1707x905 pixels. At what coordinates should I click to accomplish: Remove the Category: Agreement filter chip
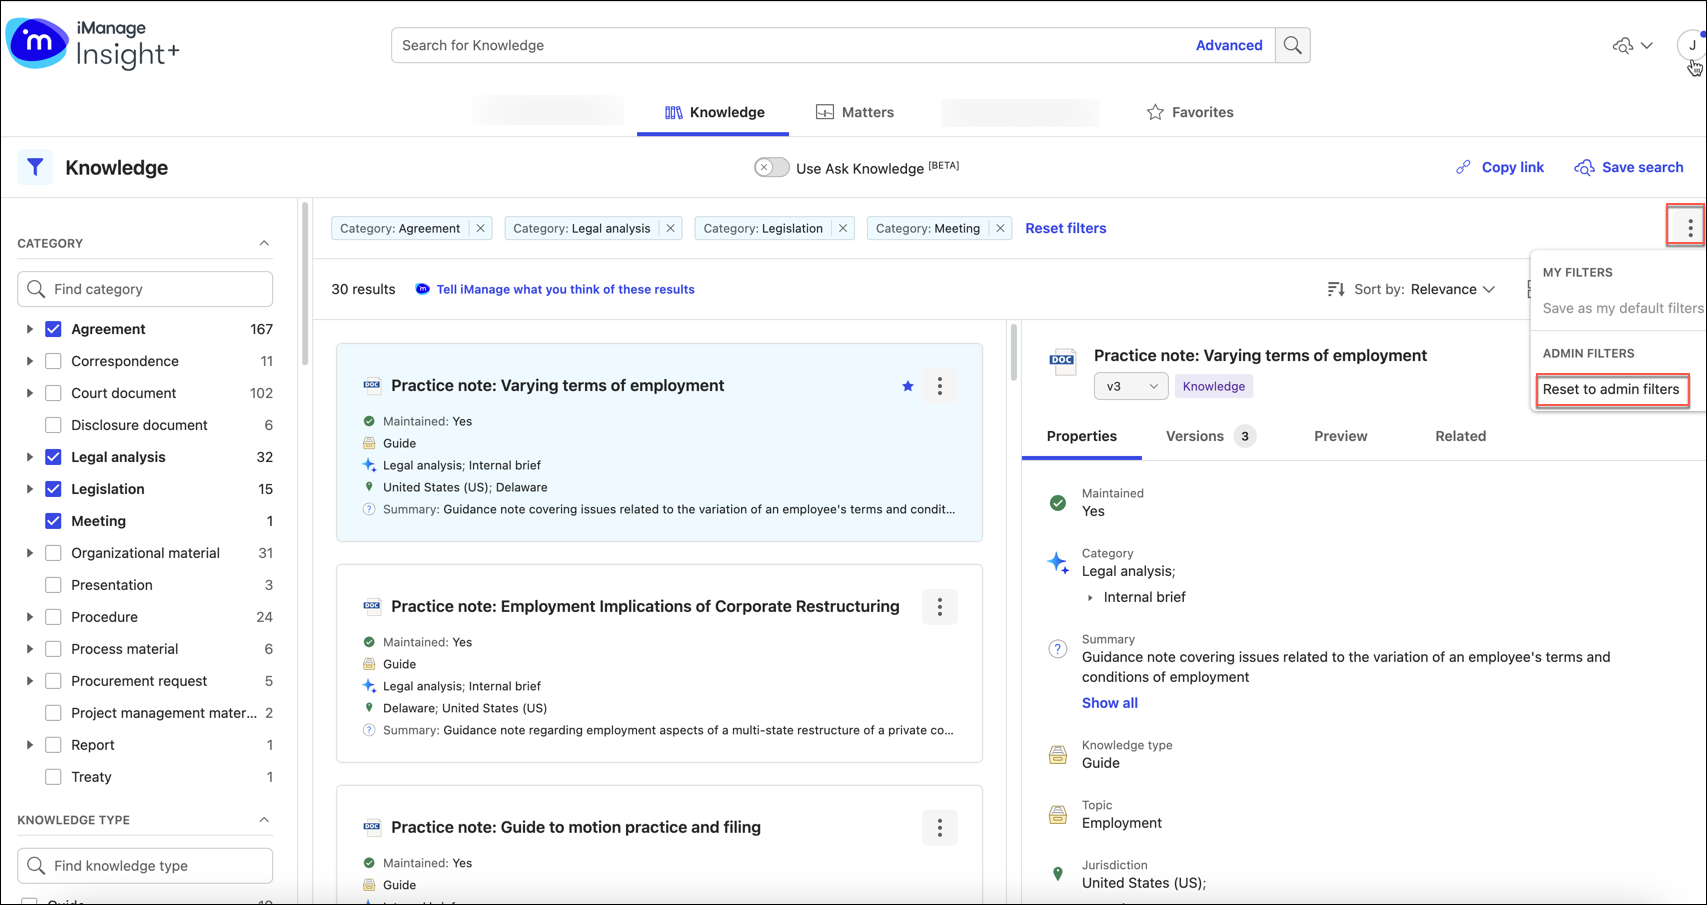click(481, 228)
